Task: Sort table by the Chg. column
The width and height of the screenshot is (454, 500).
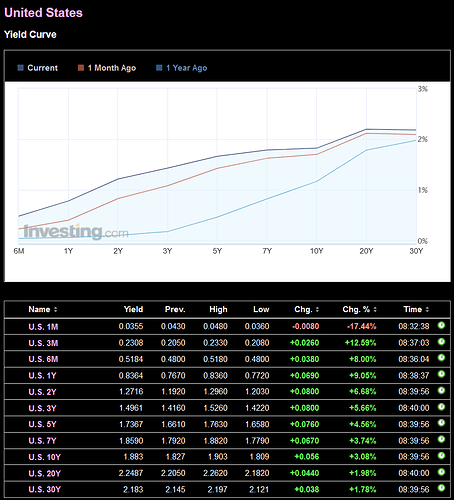Action: (x=307, y=309)
